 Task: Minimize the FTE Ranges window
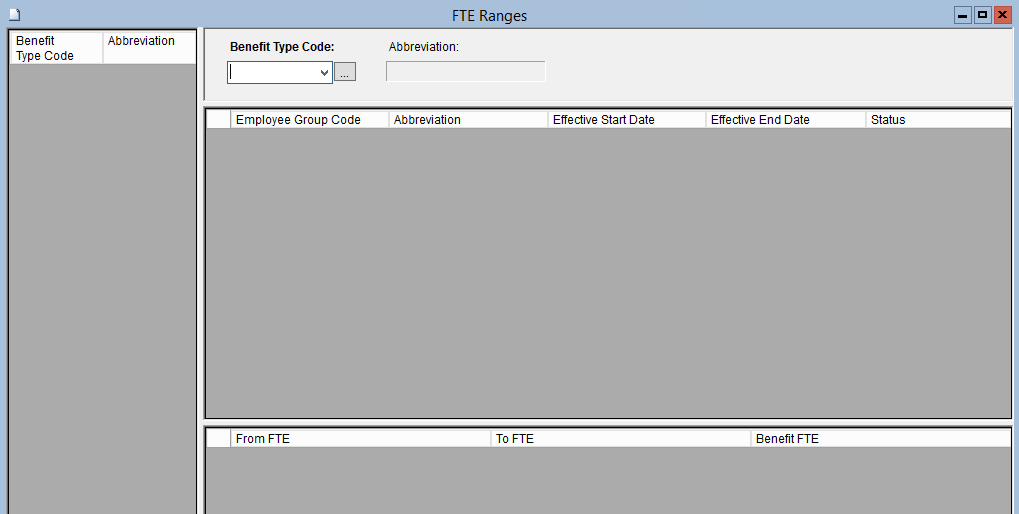click(962, 15)
